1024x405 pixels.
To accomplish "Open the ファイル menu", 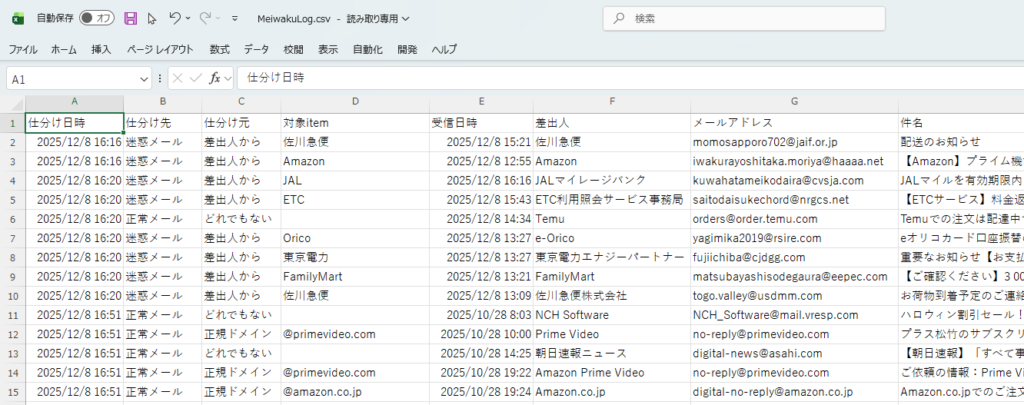I will tap(23, 49).
